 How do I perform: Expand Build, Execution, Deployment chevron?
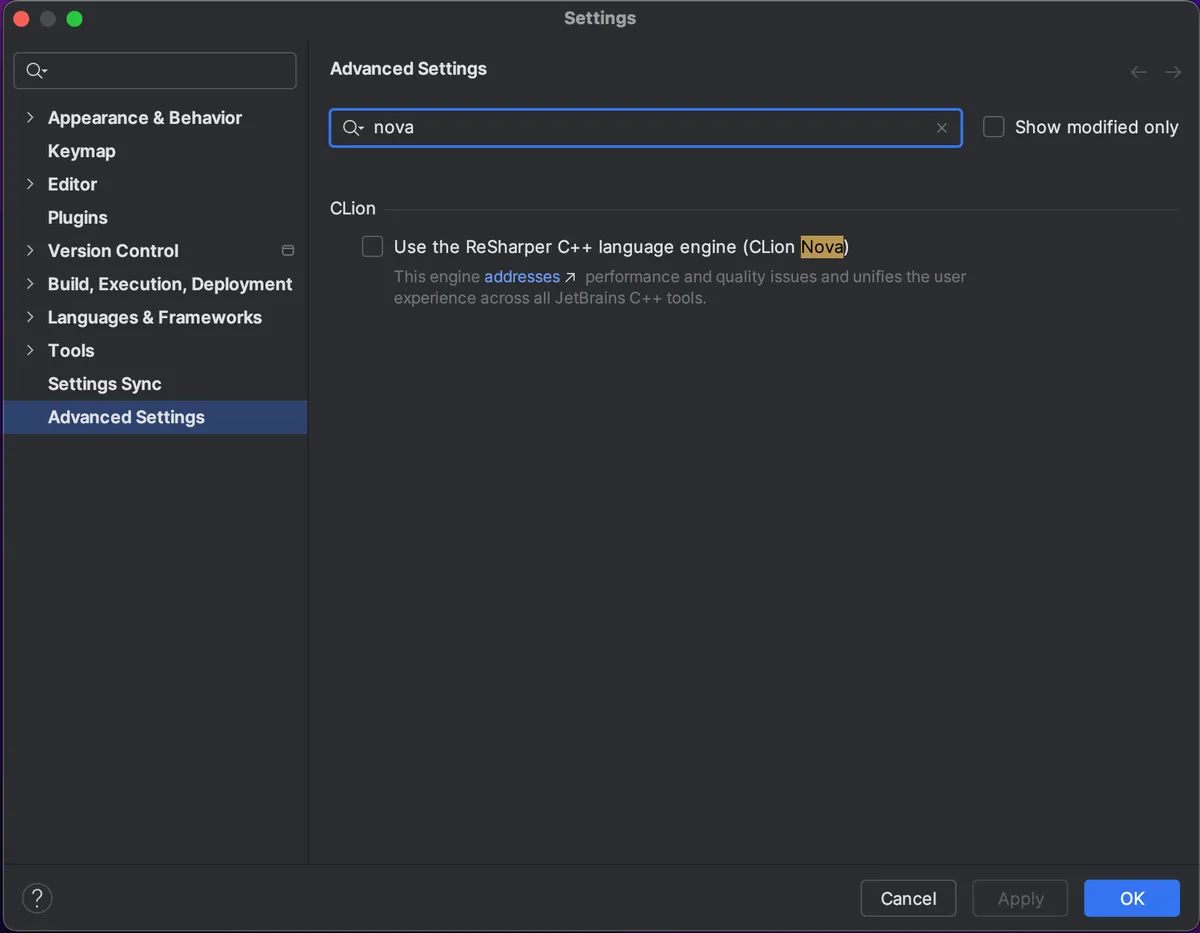(x=30, y=284)
